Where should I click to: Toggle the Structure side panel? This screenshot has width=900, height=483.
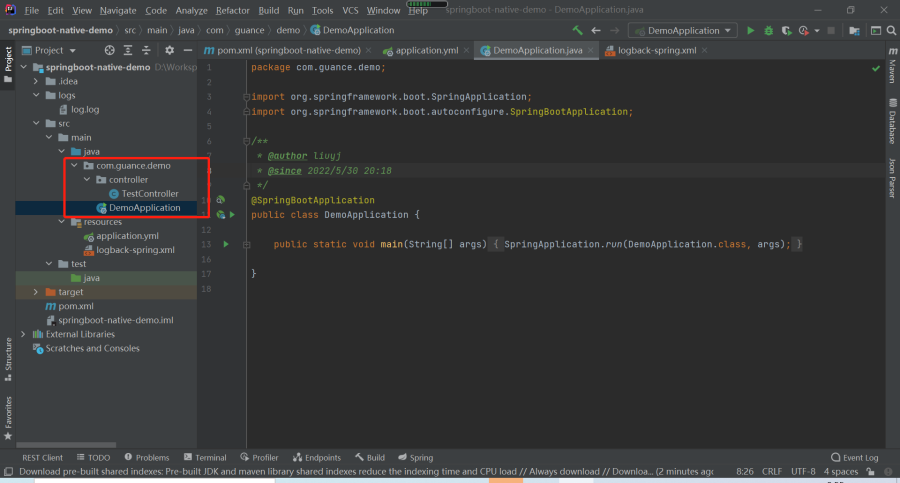pyautogui.click(x=8, y=360)
